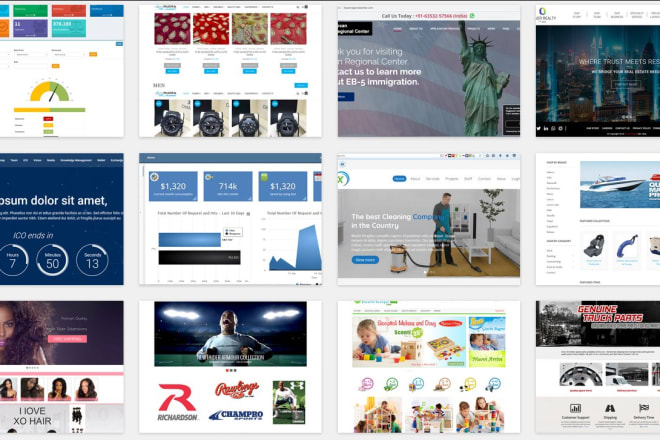Click the yellow-green gauge chart on the dashboard
The image size is (660, 440).
click(x=50, y=91)
